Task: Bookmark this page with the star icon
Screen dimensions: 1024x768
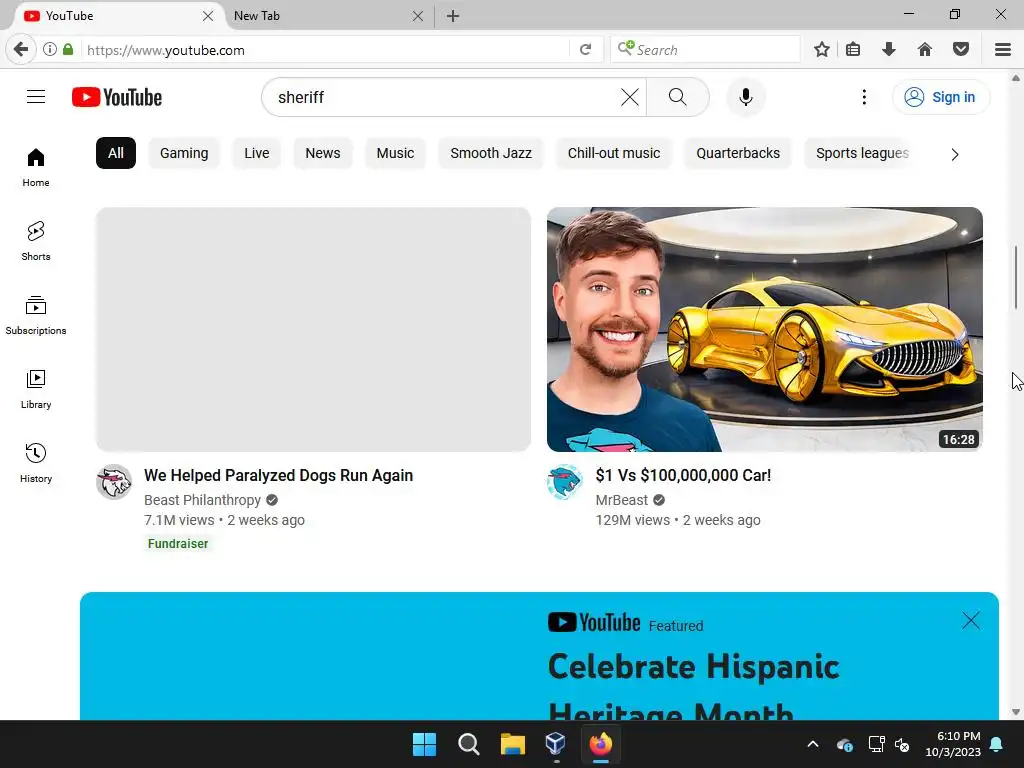Action: click(x=822, y=50)
